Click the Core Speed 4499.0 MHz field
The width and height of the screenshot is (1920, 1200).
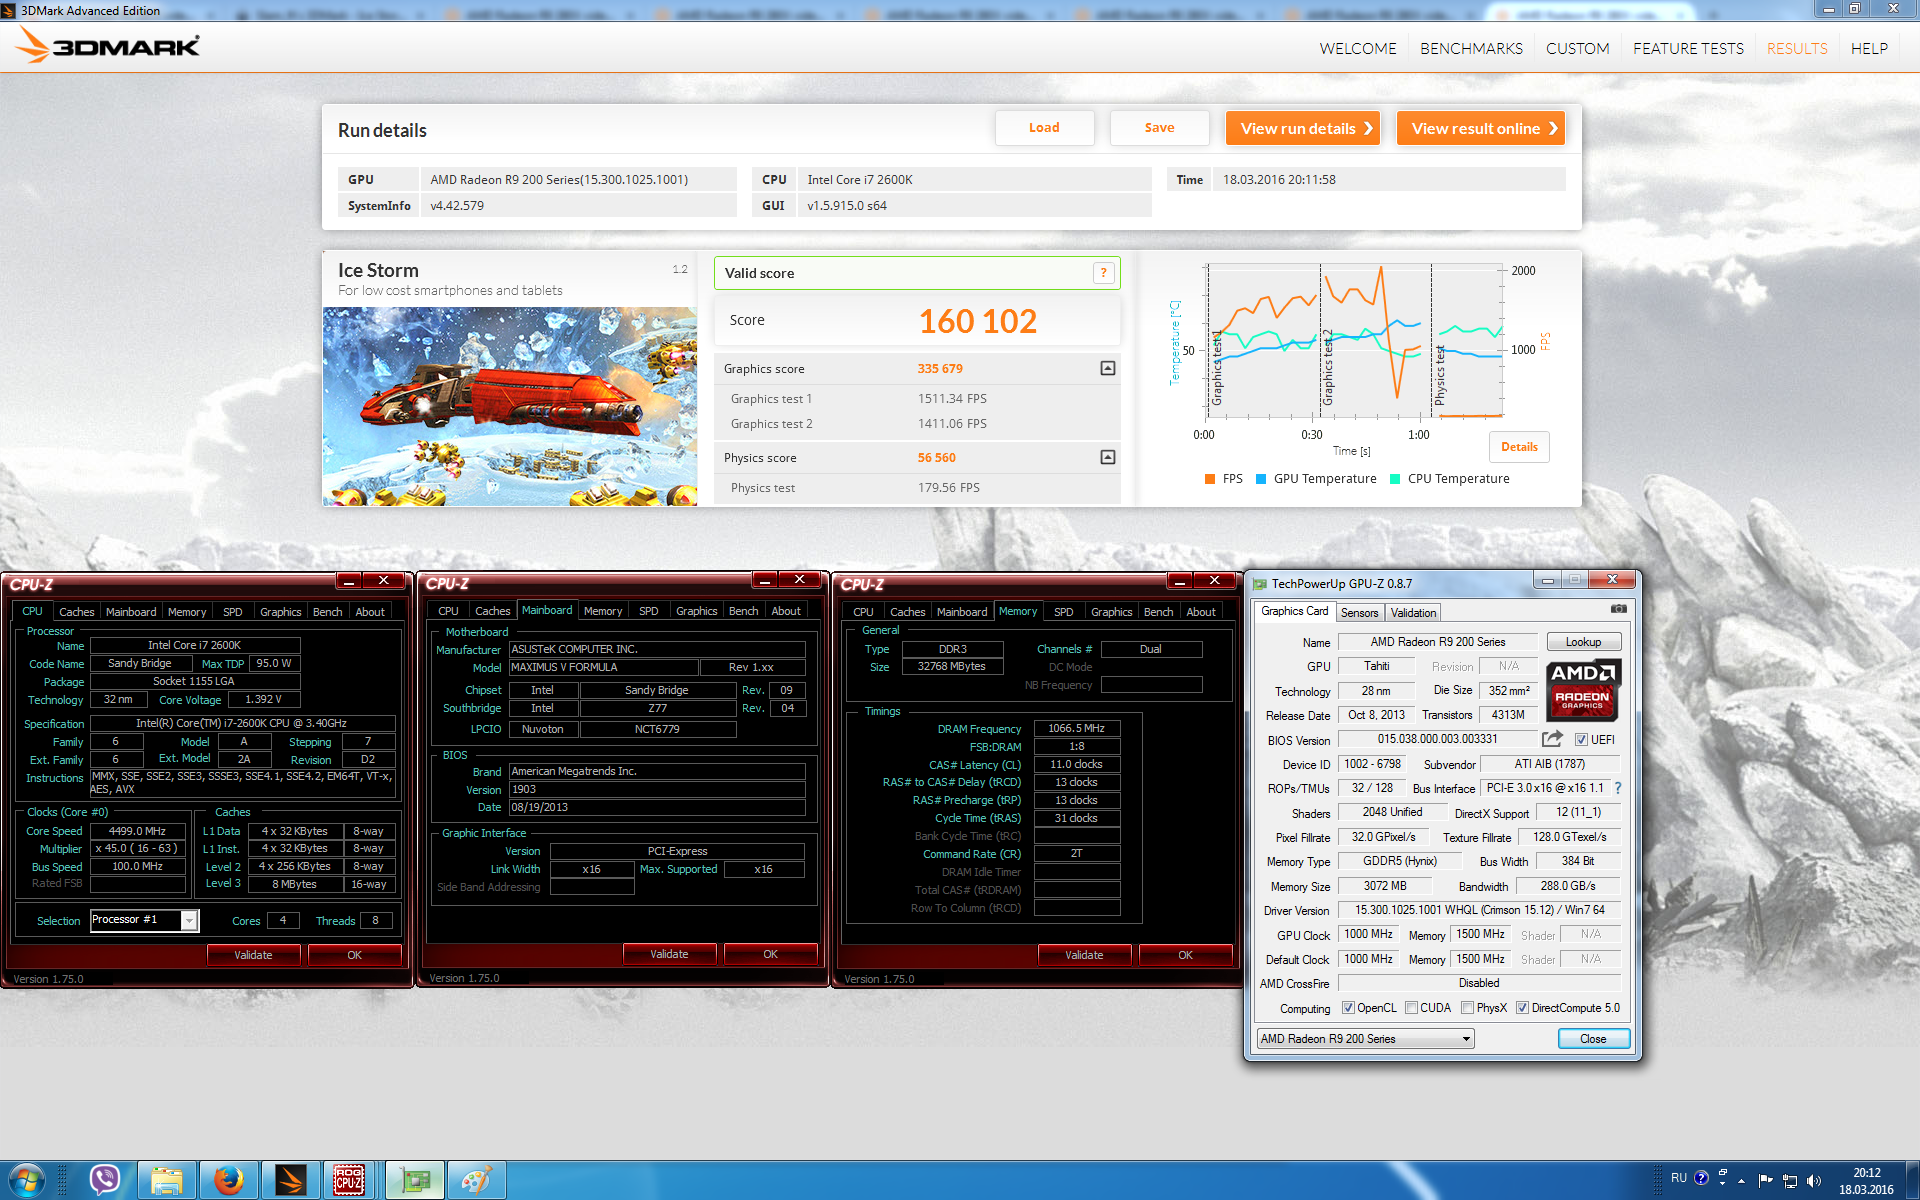point(138,831)
